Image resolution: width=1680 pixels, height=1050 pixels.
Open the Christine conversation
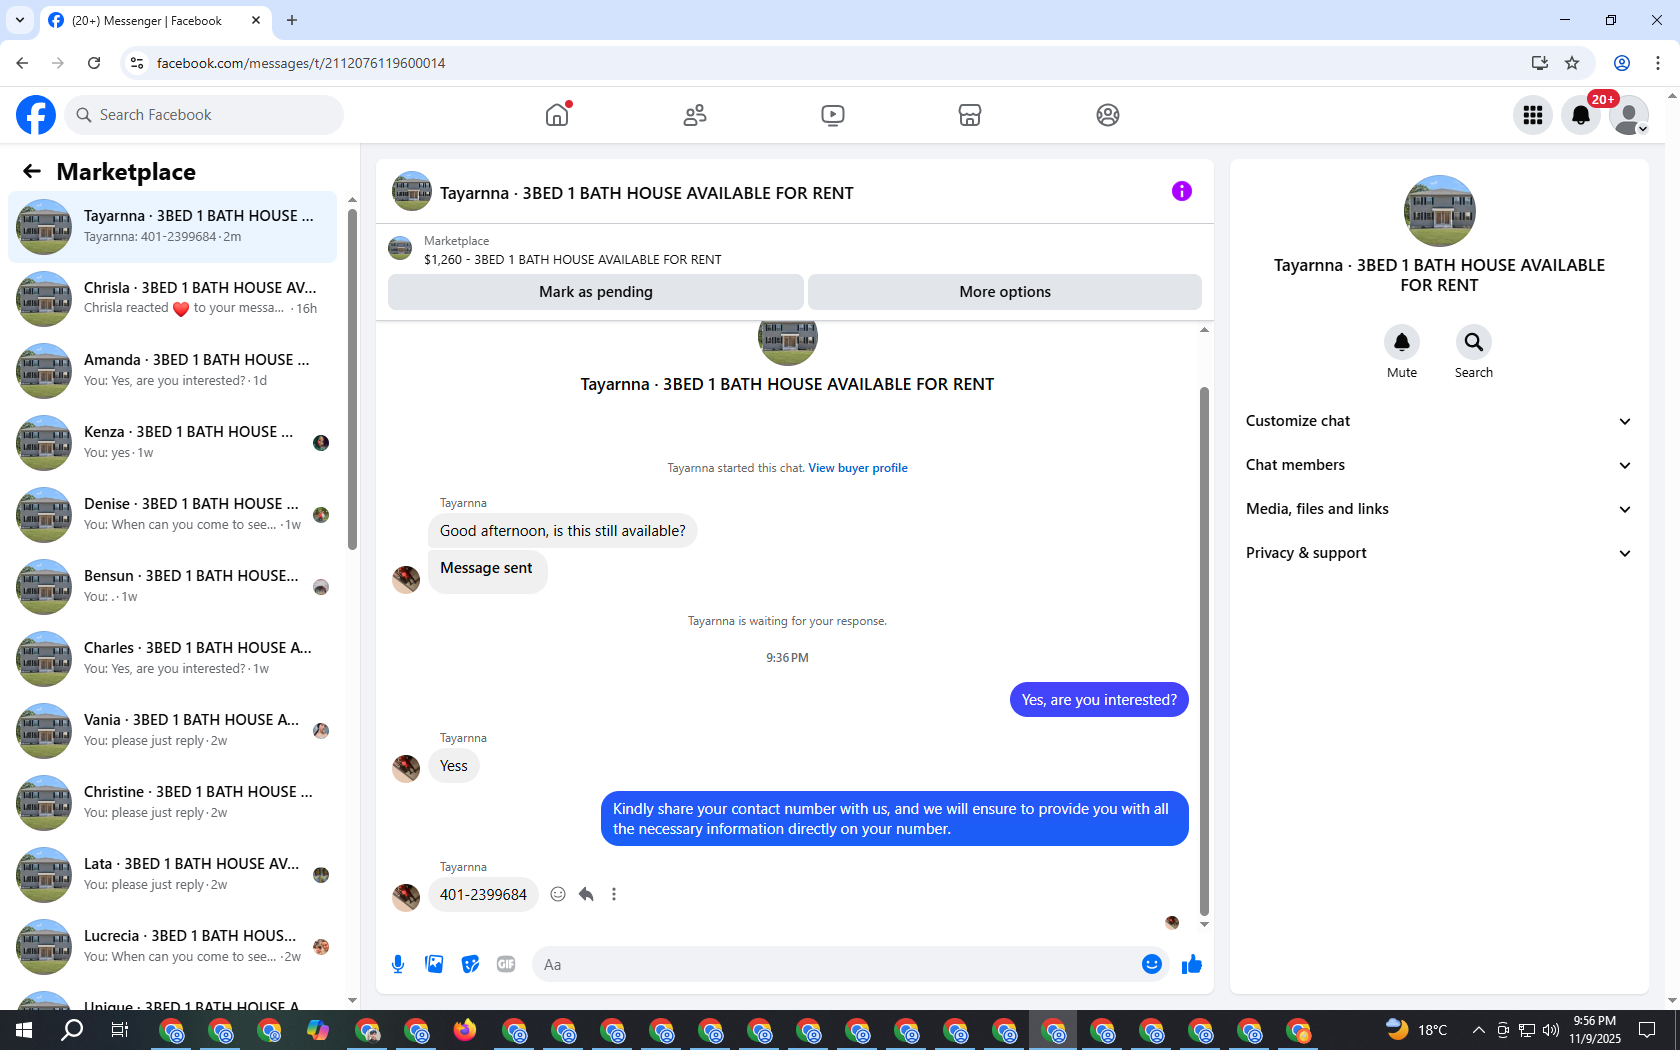[x=173, y=803]
